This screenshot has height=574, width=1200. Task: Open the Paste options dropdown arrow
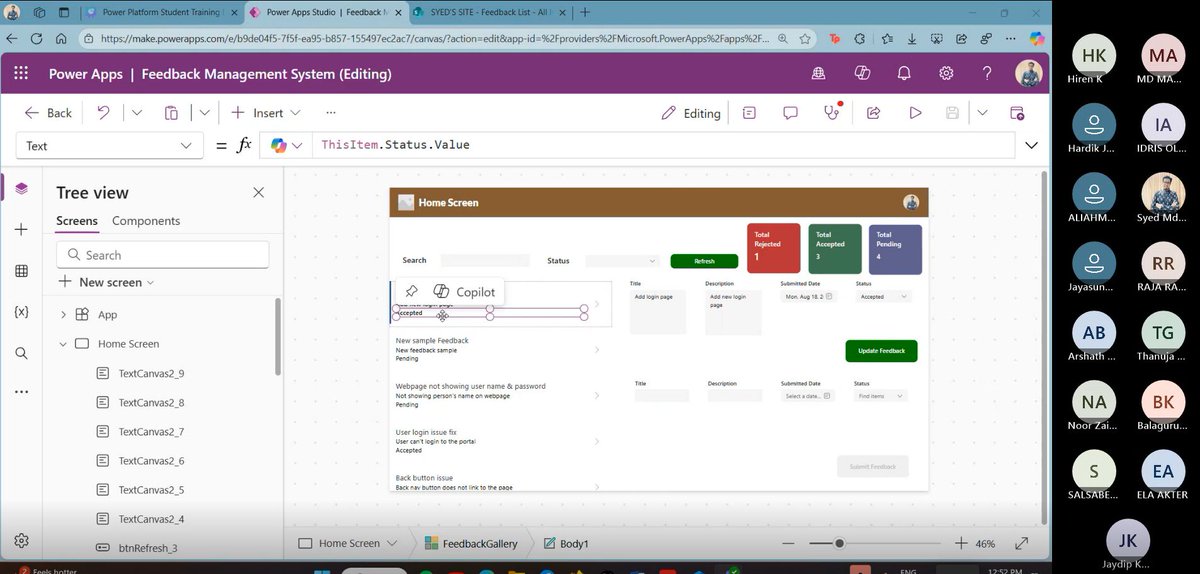[204, 113]
